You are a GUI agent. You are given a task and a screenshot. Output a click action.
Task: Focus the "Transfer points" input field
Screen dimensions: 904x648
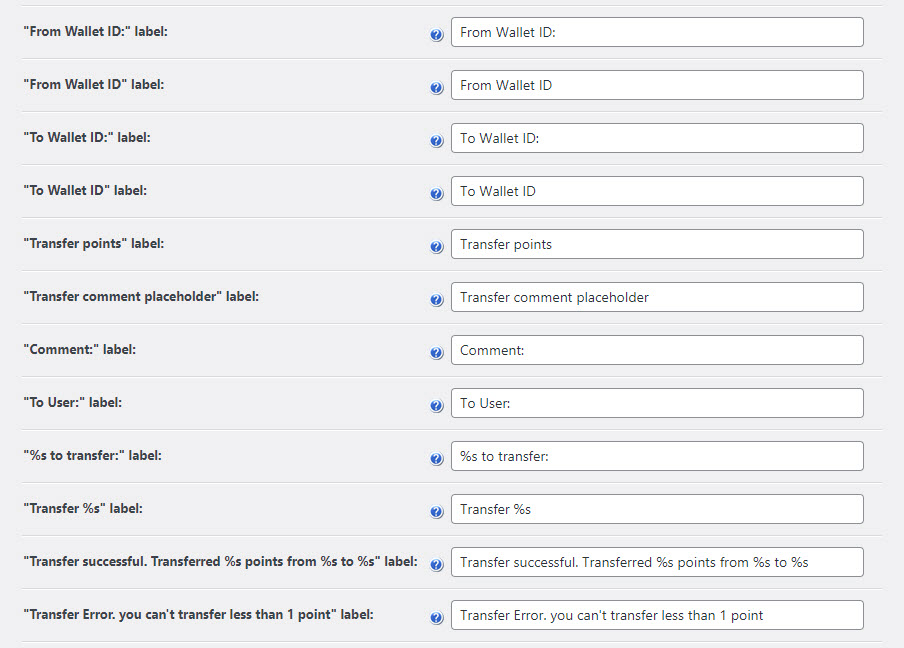point(657,244)
